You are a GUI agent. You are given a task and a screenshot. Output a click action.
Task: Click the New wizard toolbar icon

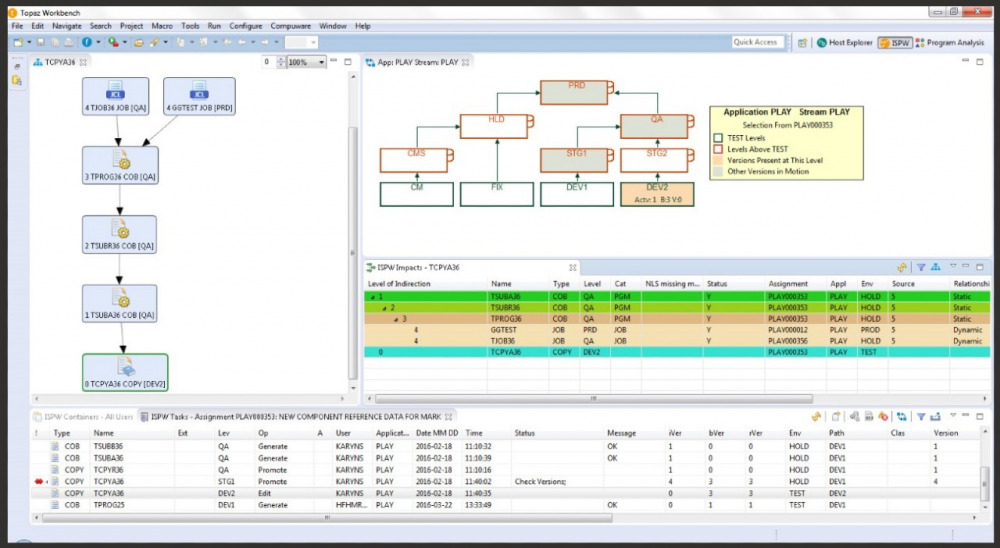click(17, 42)
